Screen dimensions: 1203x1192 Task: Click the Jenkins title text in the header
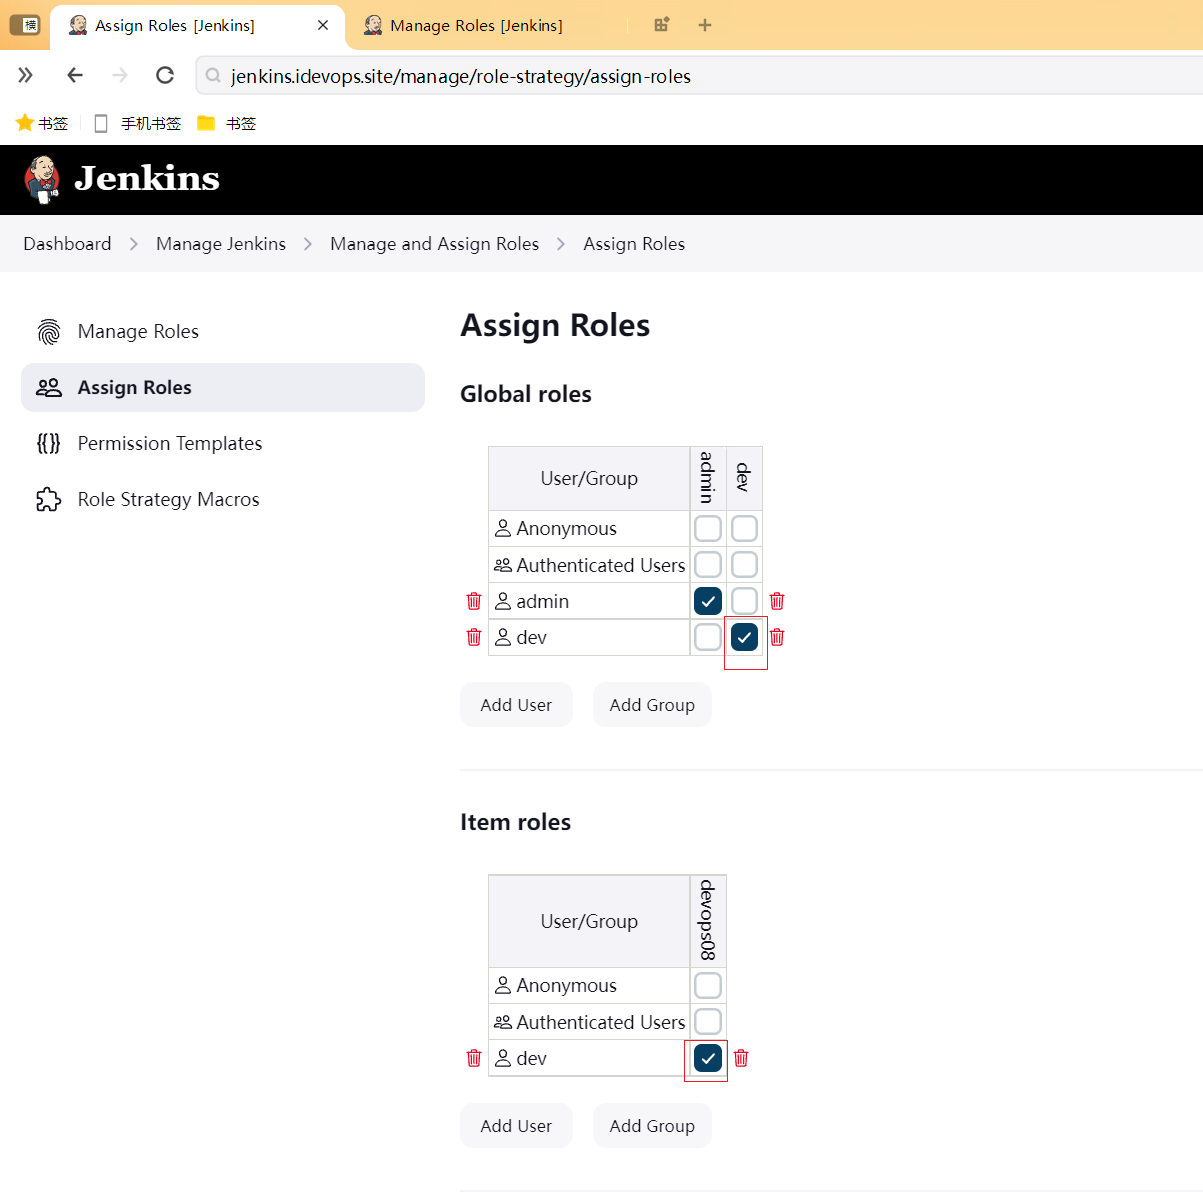pyautogui.click(x=147, y=178)
